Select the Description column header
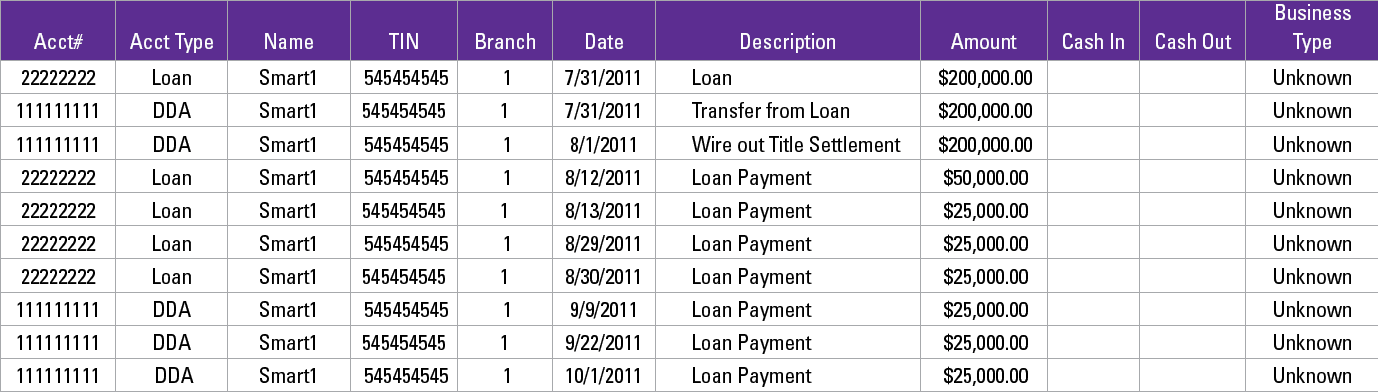This screenshot has height=392, width=1378. click(788, 42)
